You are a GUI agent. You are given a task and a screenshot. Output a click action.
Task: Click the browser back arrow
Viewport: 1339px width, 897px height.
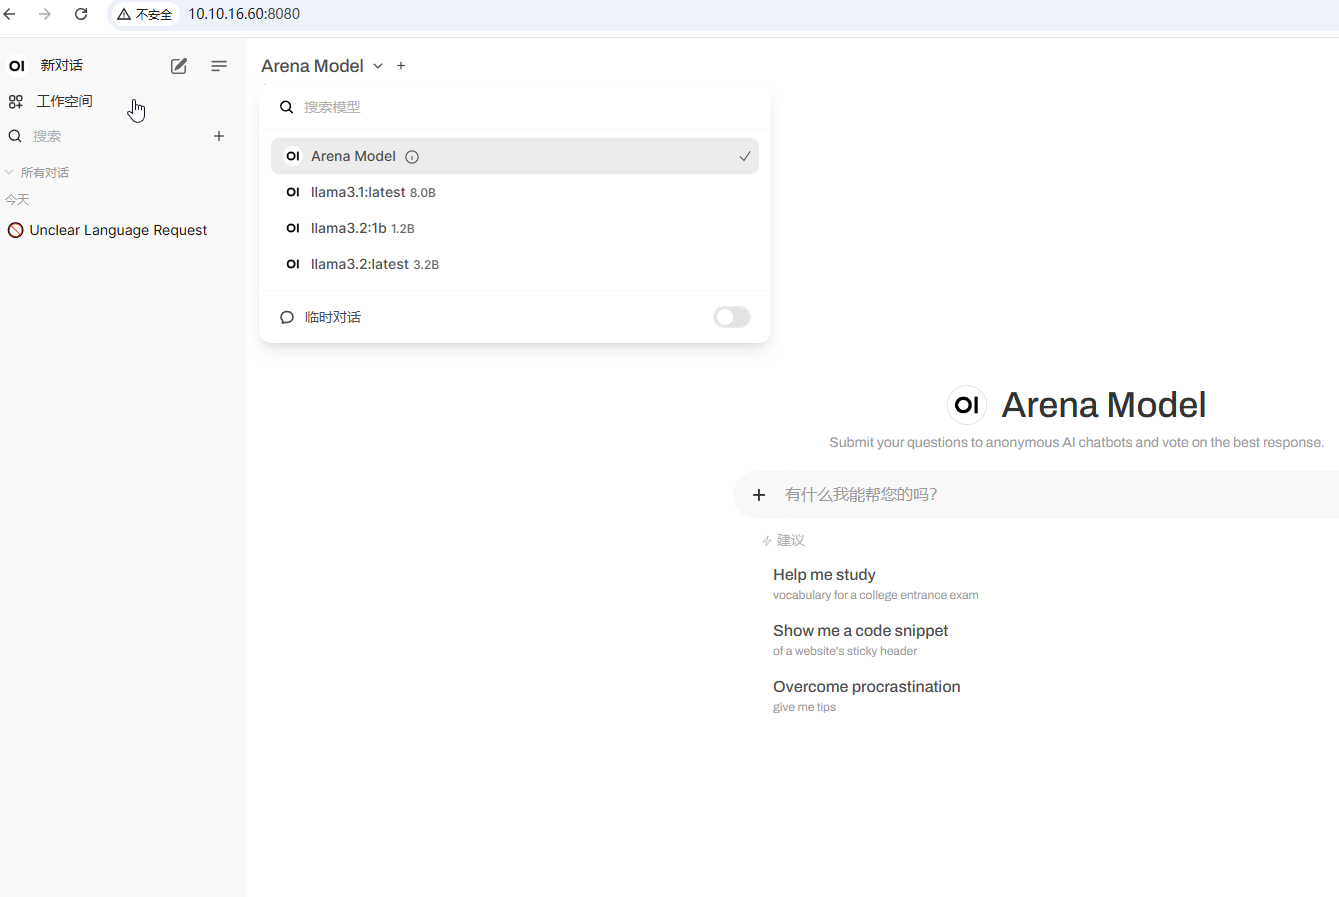(10, 14)
